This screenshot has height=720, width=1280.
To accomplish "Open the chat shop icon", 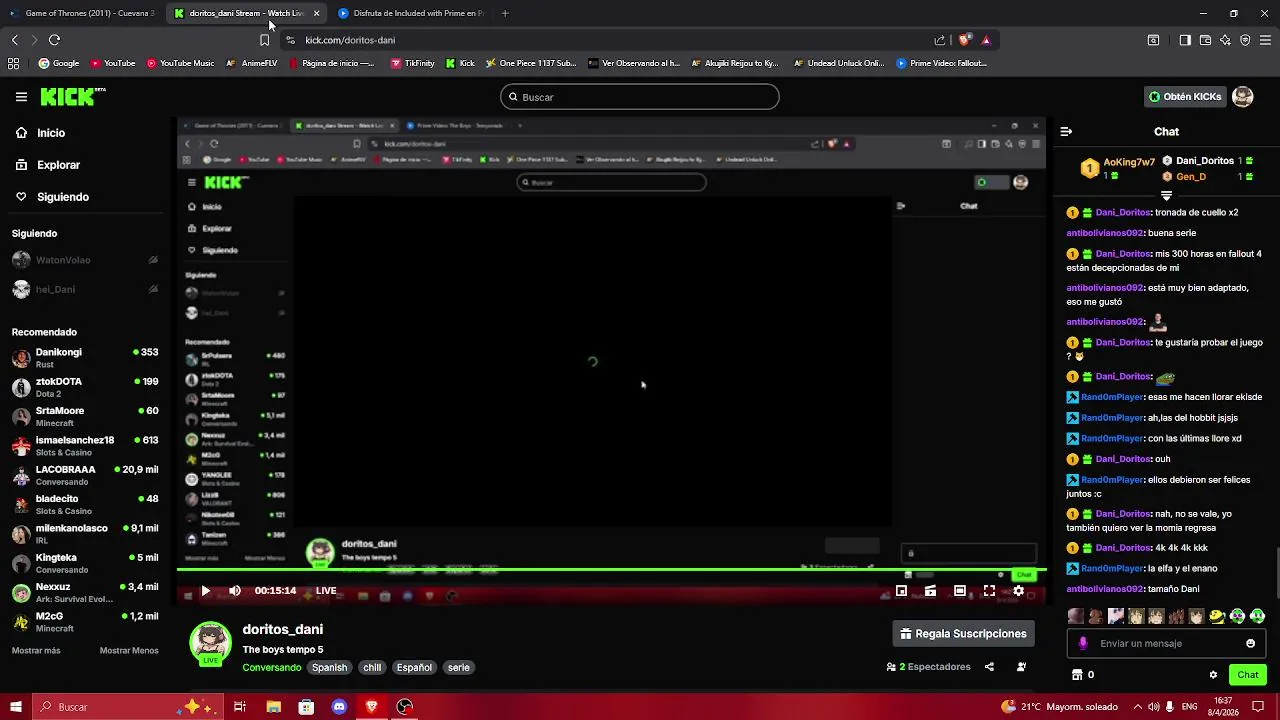I will (1077, 675).
